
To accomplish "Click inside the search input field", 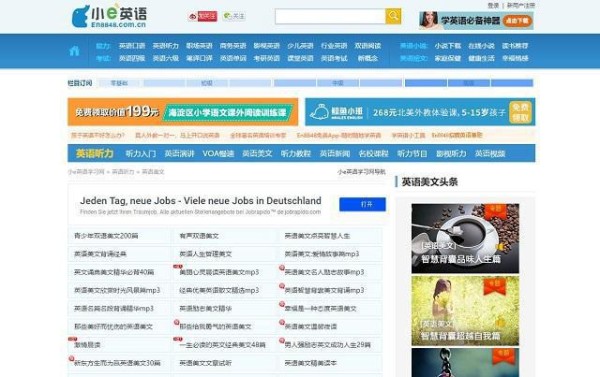I will pos(330,16).
